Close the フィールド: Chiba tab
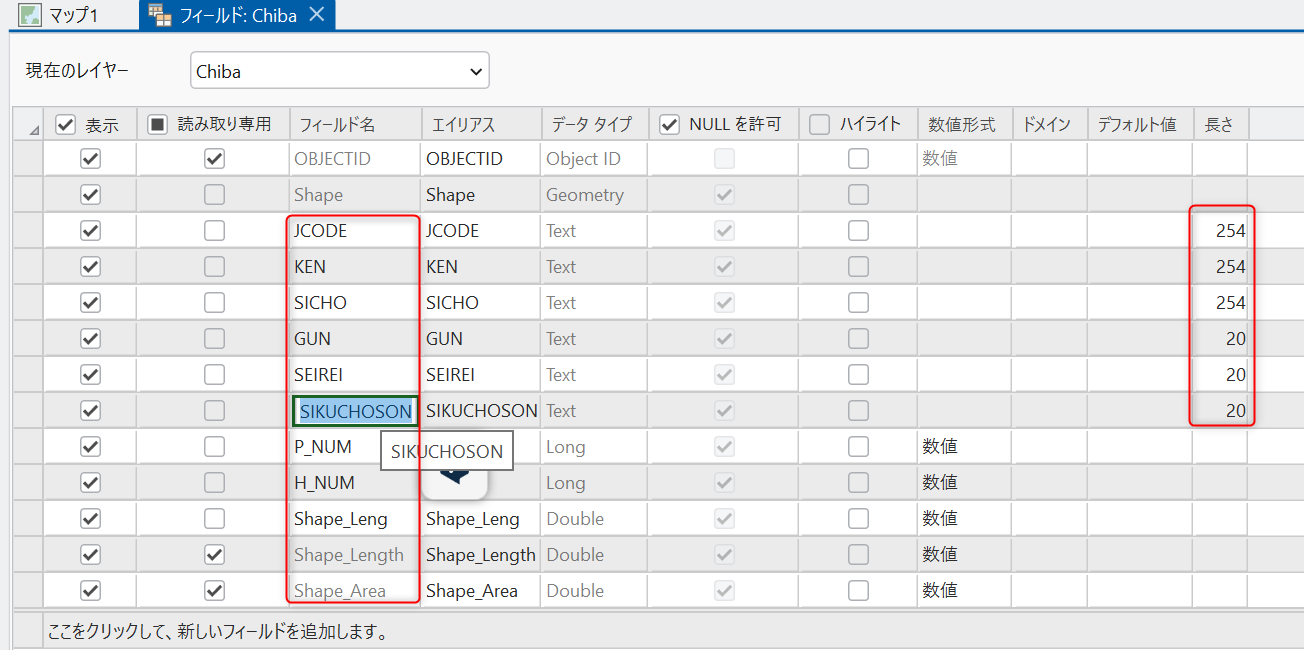 pyautogui.click(x=317, y=15)
